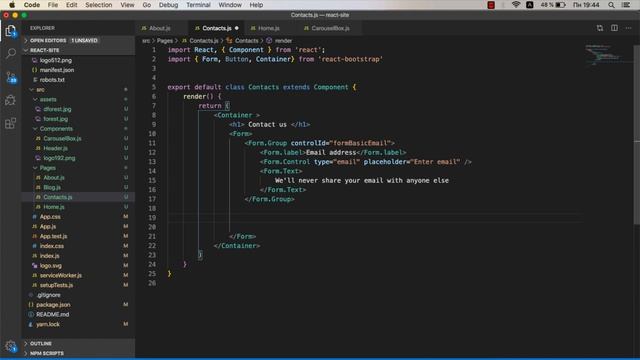Click the red app icon in menu bar
The image size is (640, 360).
click(491, 5)
